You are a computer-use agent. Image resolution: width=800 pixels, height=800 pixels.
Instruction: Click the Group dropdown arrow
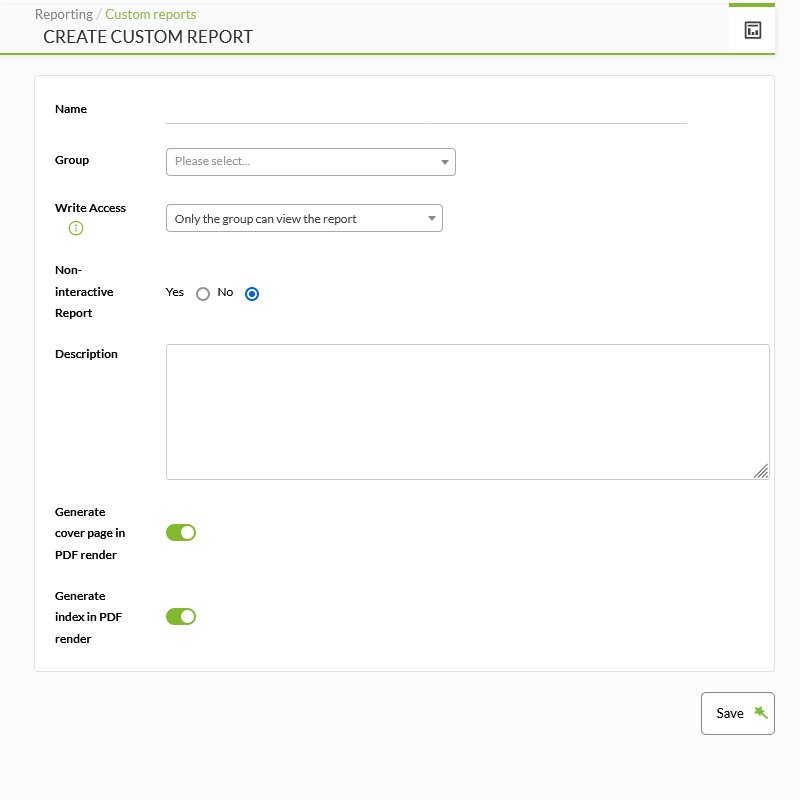coord(444,162)
